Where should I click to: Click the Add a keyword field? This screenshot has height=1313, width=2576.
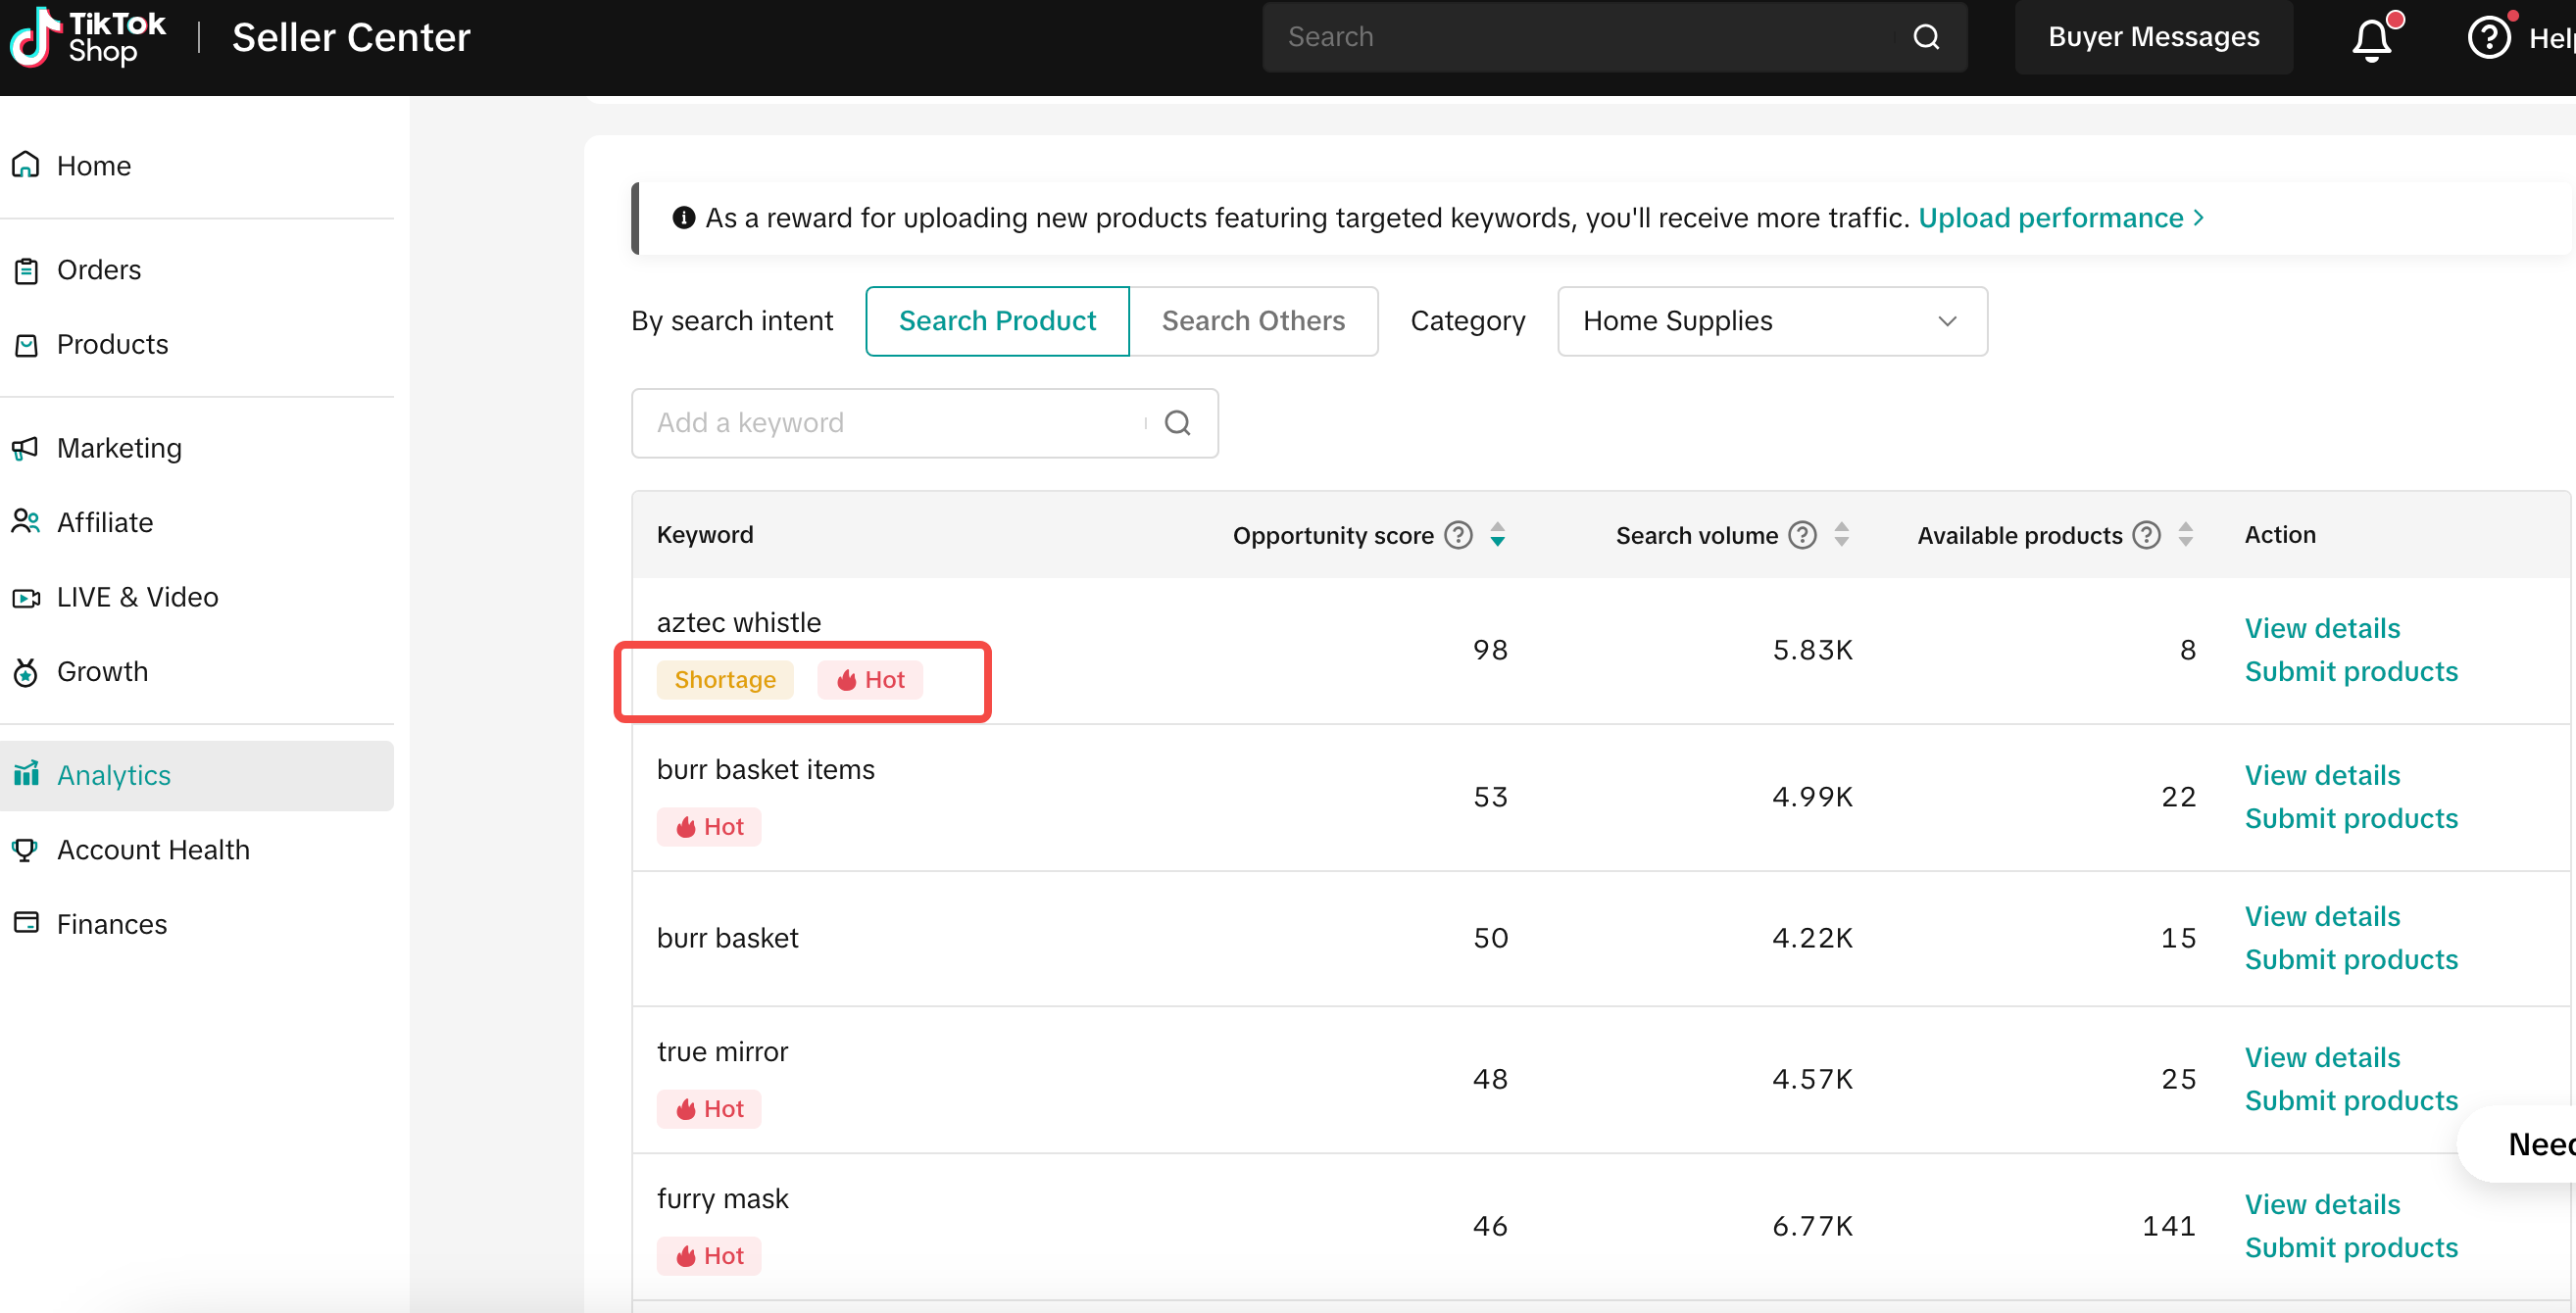pos(890,423)
